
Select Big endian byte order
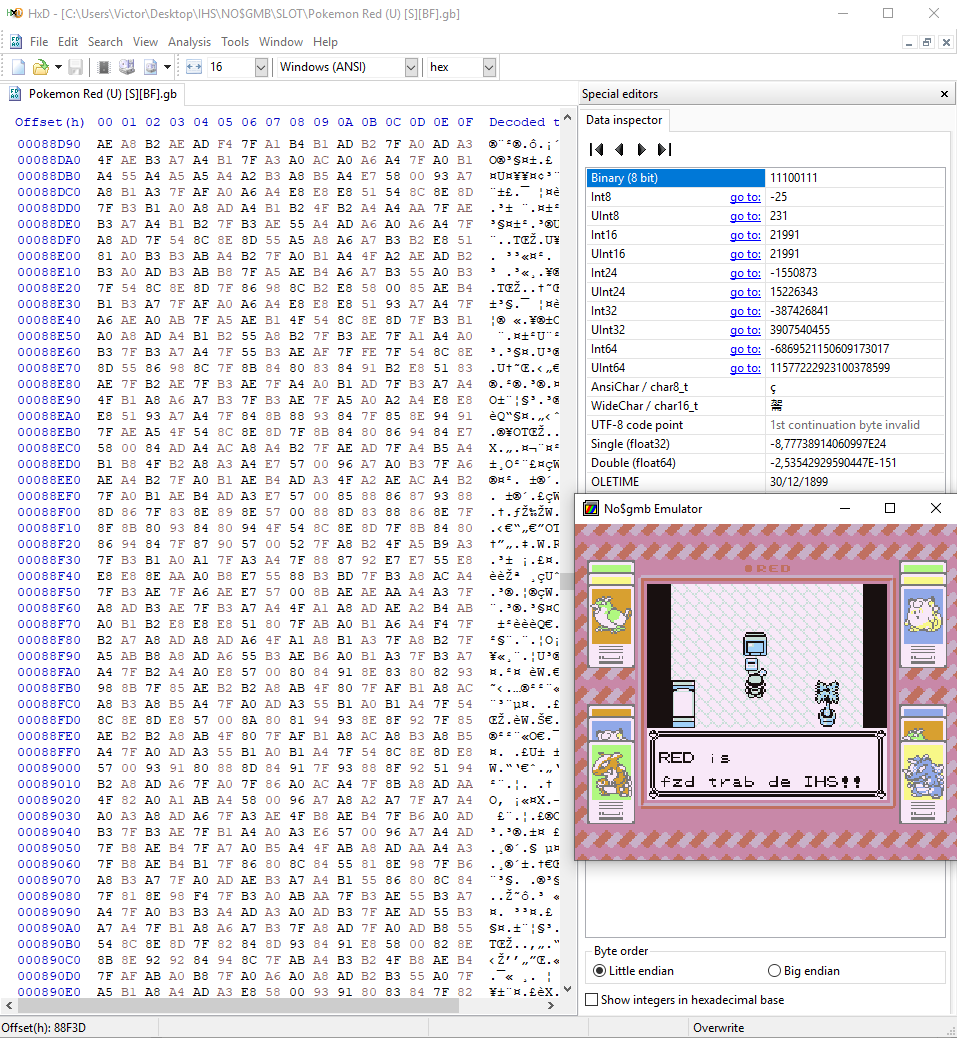tap(803, 970)
